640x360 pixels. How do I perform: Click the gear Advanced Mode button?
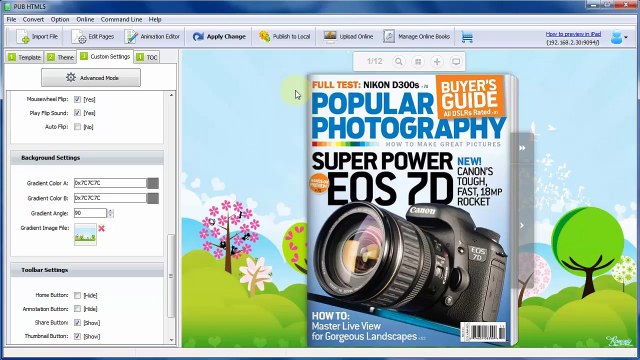point(91,78)
